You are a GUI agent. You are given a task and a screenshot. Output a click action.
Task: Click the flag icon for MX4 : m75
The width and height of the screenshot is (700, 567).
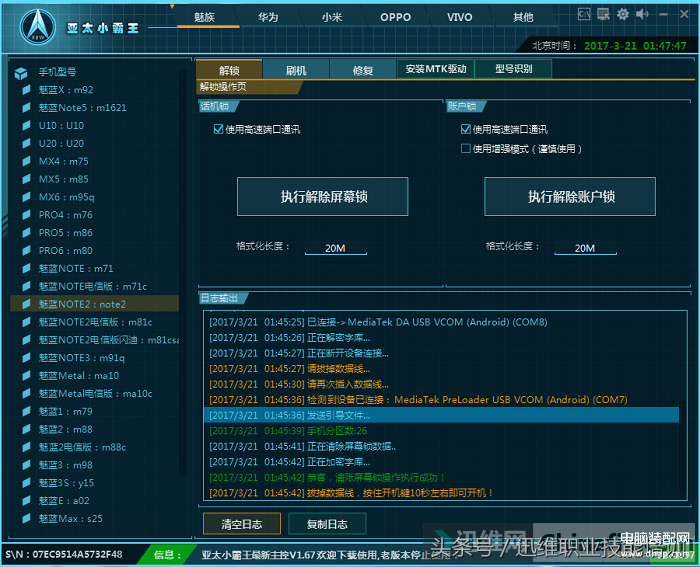pos(26,161)
